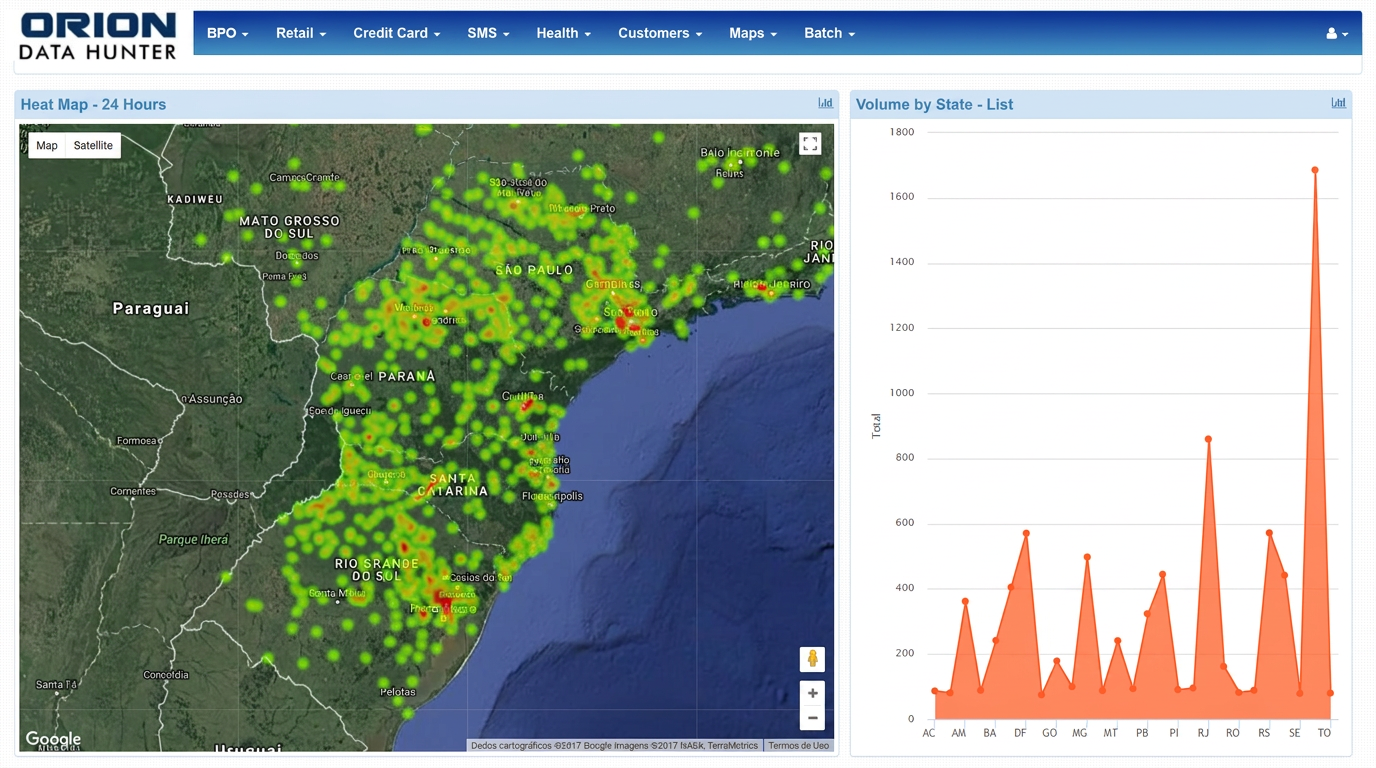Click the PB x-axis label
The height and width of the screenshot is (768, 1376).
1142,733
